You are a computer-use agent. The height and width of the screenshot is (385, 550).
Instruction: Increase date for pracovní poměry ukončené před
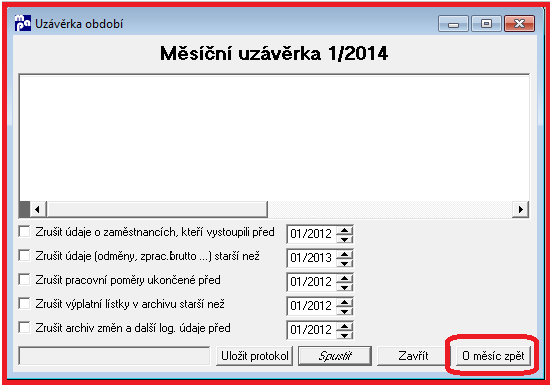[x=344, y=278]
